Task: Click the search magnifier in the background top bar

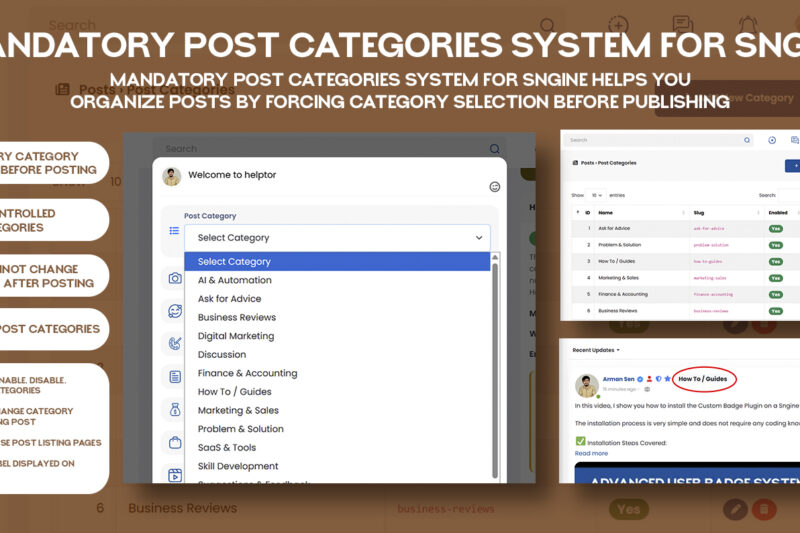Action: click(547, 24)
